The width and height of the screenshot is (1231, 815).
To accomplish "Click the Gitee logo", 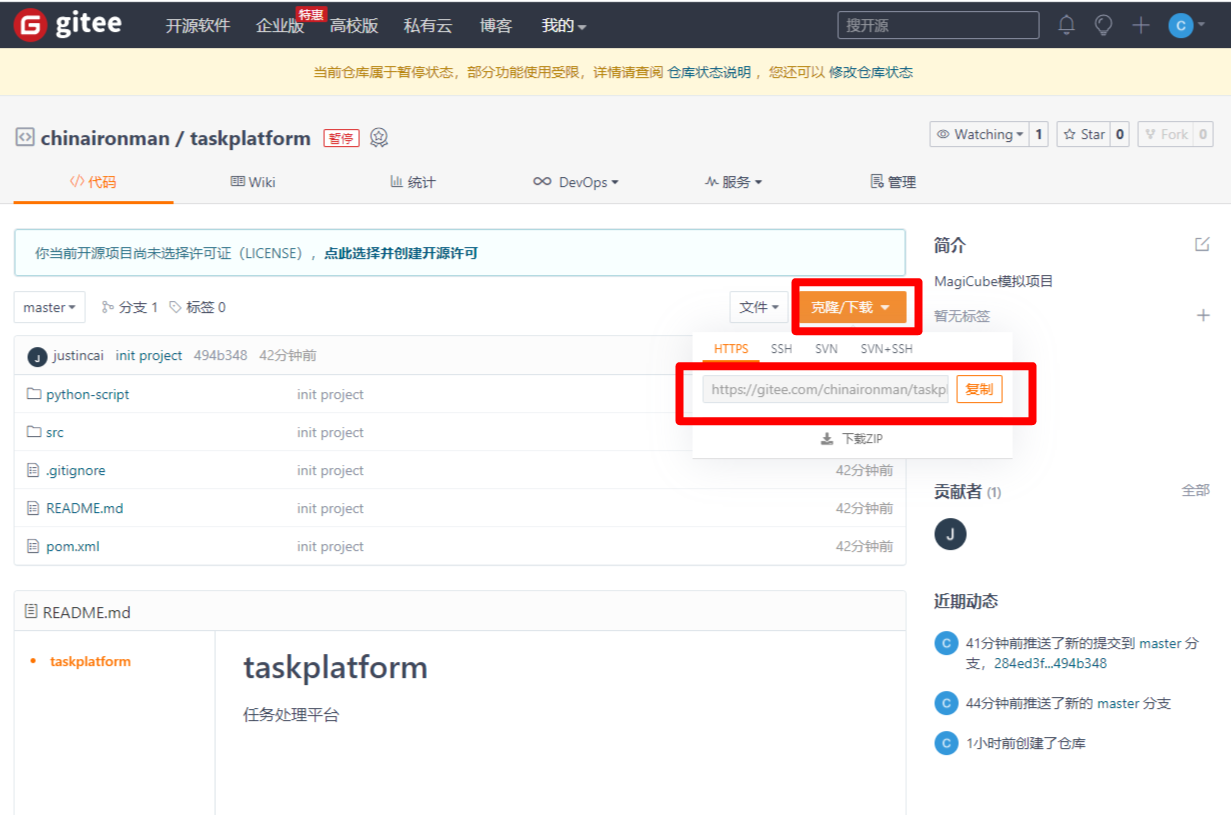I will [69, 25].
